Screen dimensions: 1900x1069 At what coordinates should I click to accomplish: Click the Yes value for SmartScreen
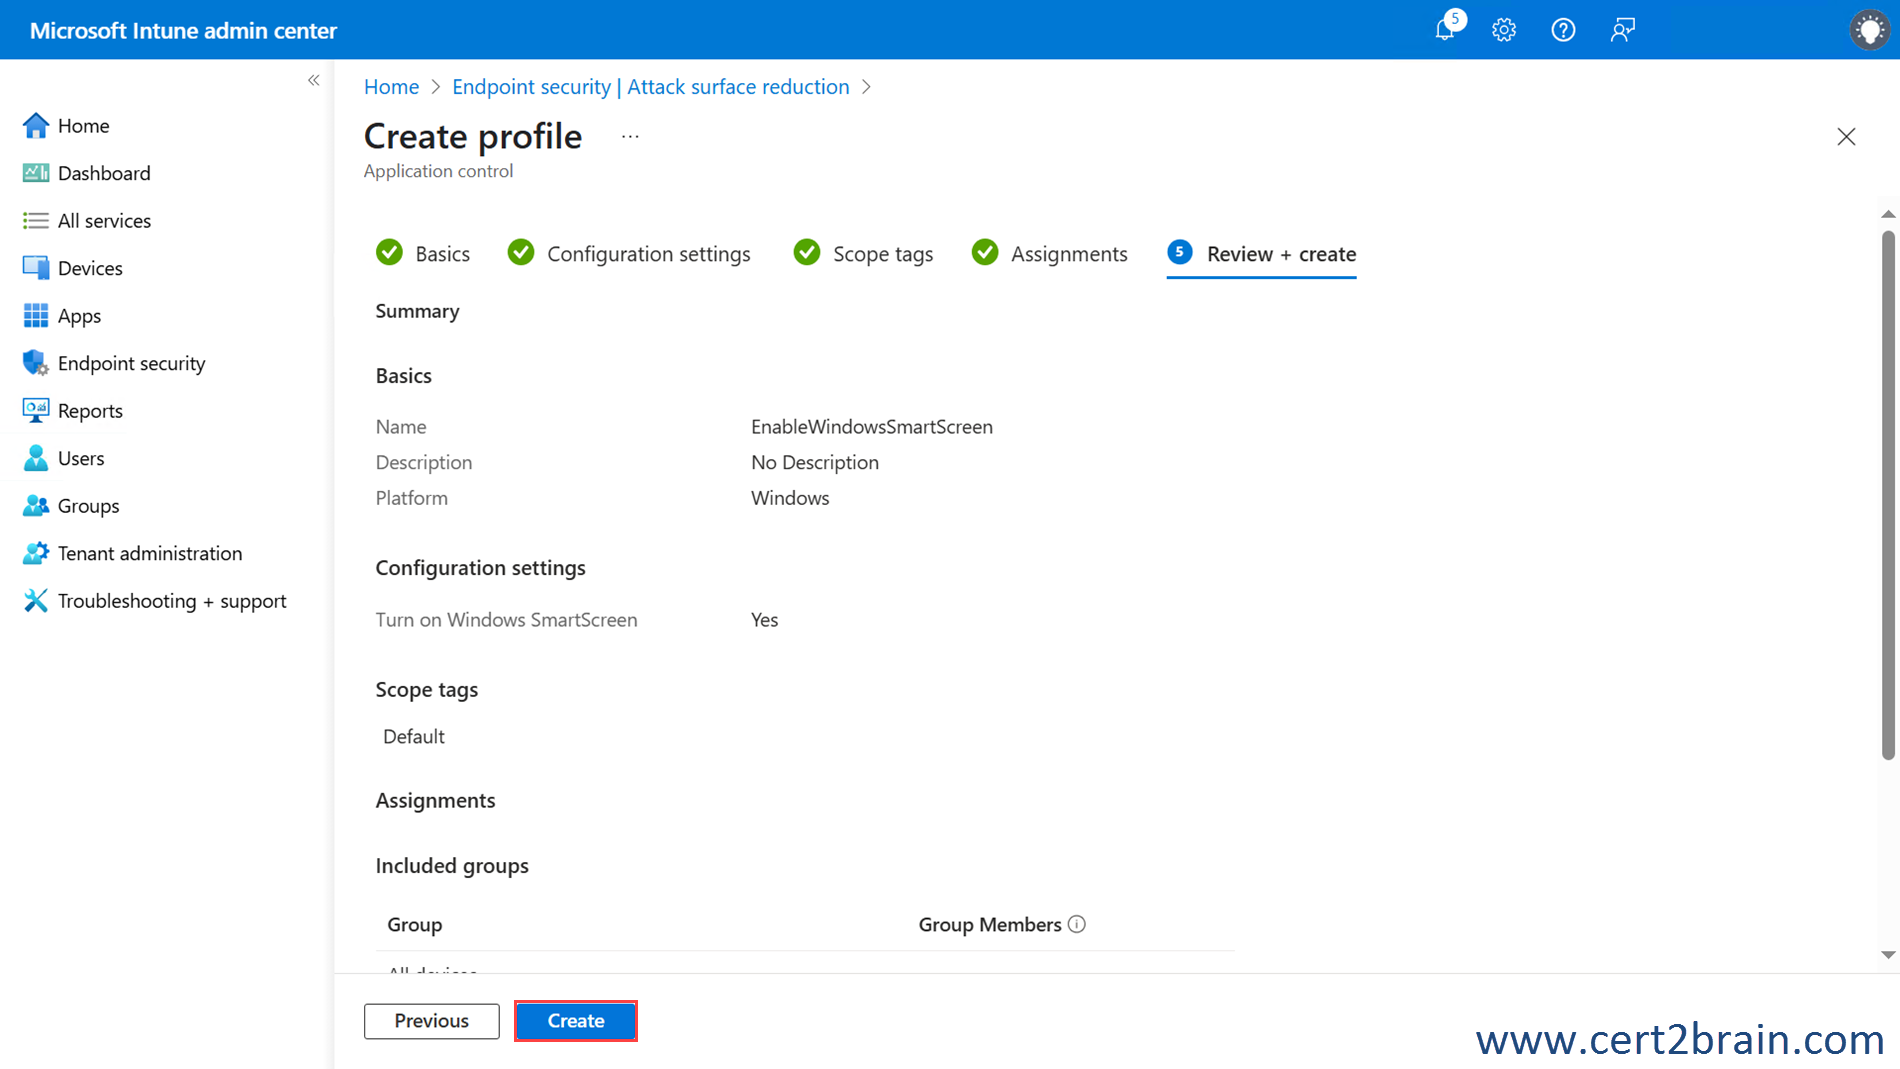click(764, 620)
